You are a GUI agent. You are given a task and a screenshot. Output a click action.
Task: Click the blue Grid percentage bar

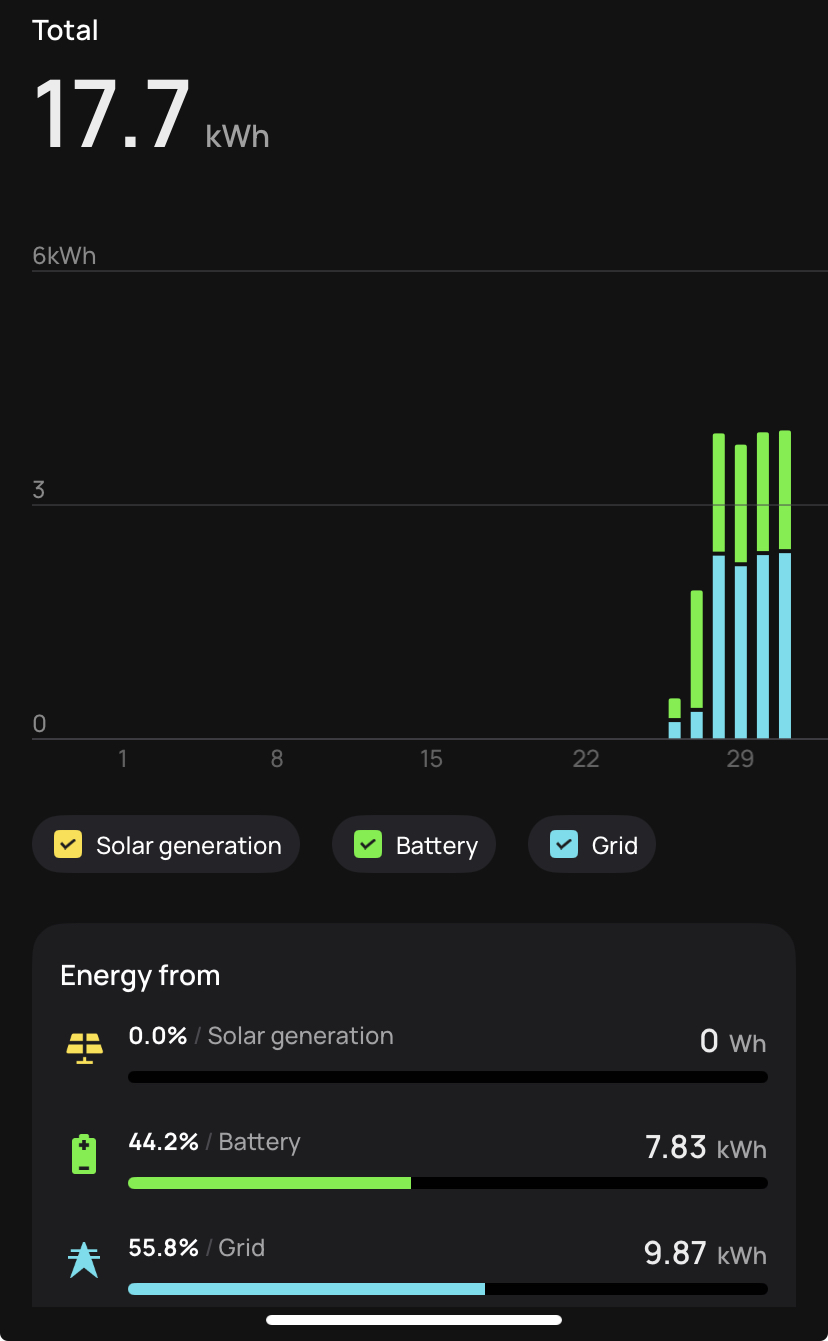tap(306, 1289)
